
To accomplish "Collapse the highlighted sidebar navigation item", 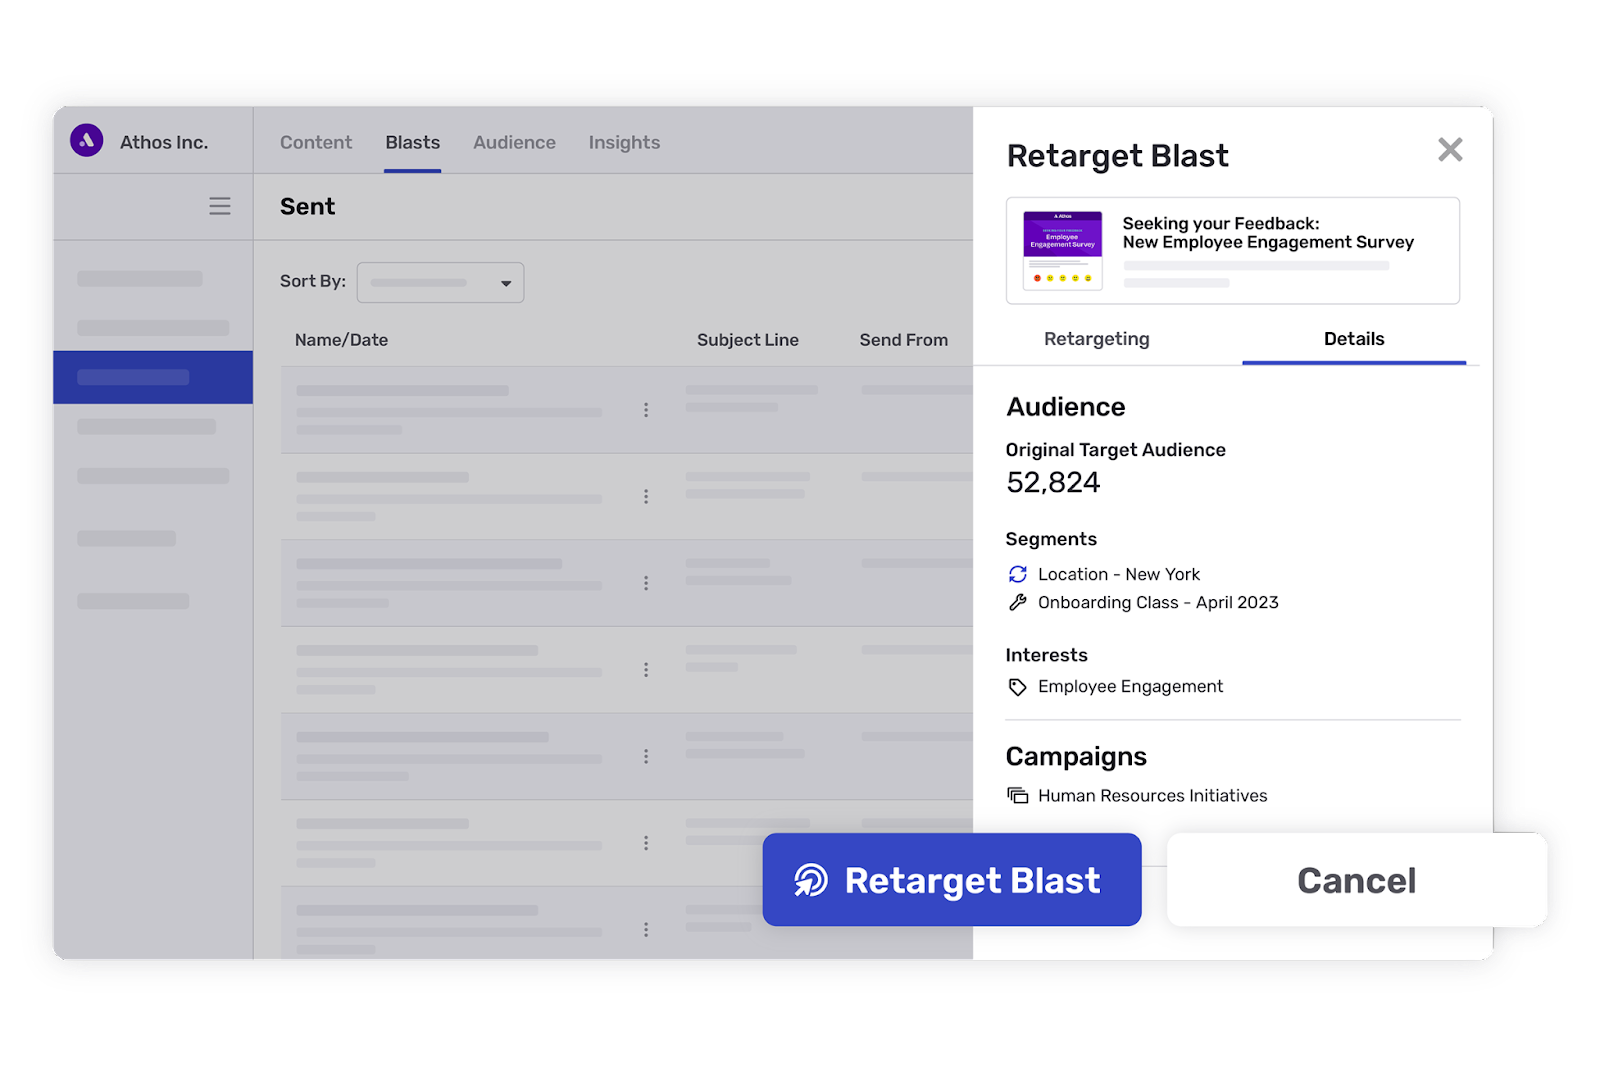I will pyautogui.click(x=153, y=377).
